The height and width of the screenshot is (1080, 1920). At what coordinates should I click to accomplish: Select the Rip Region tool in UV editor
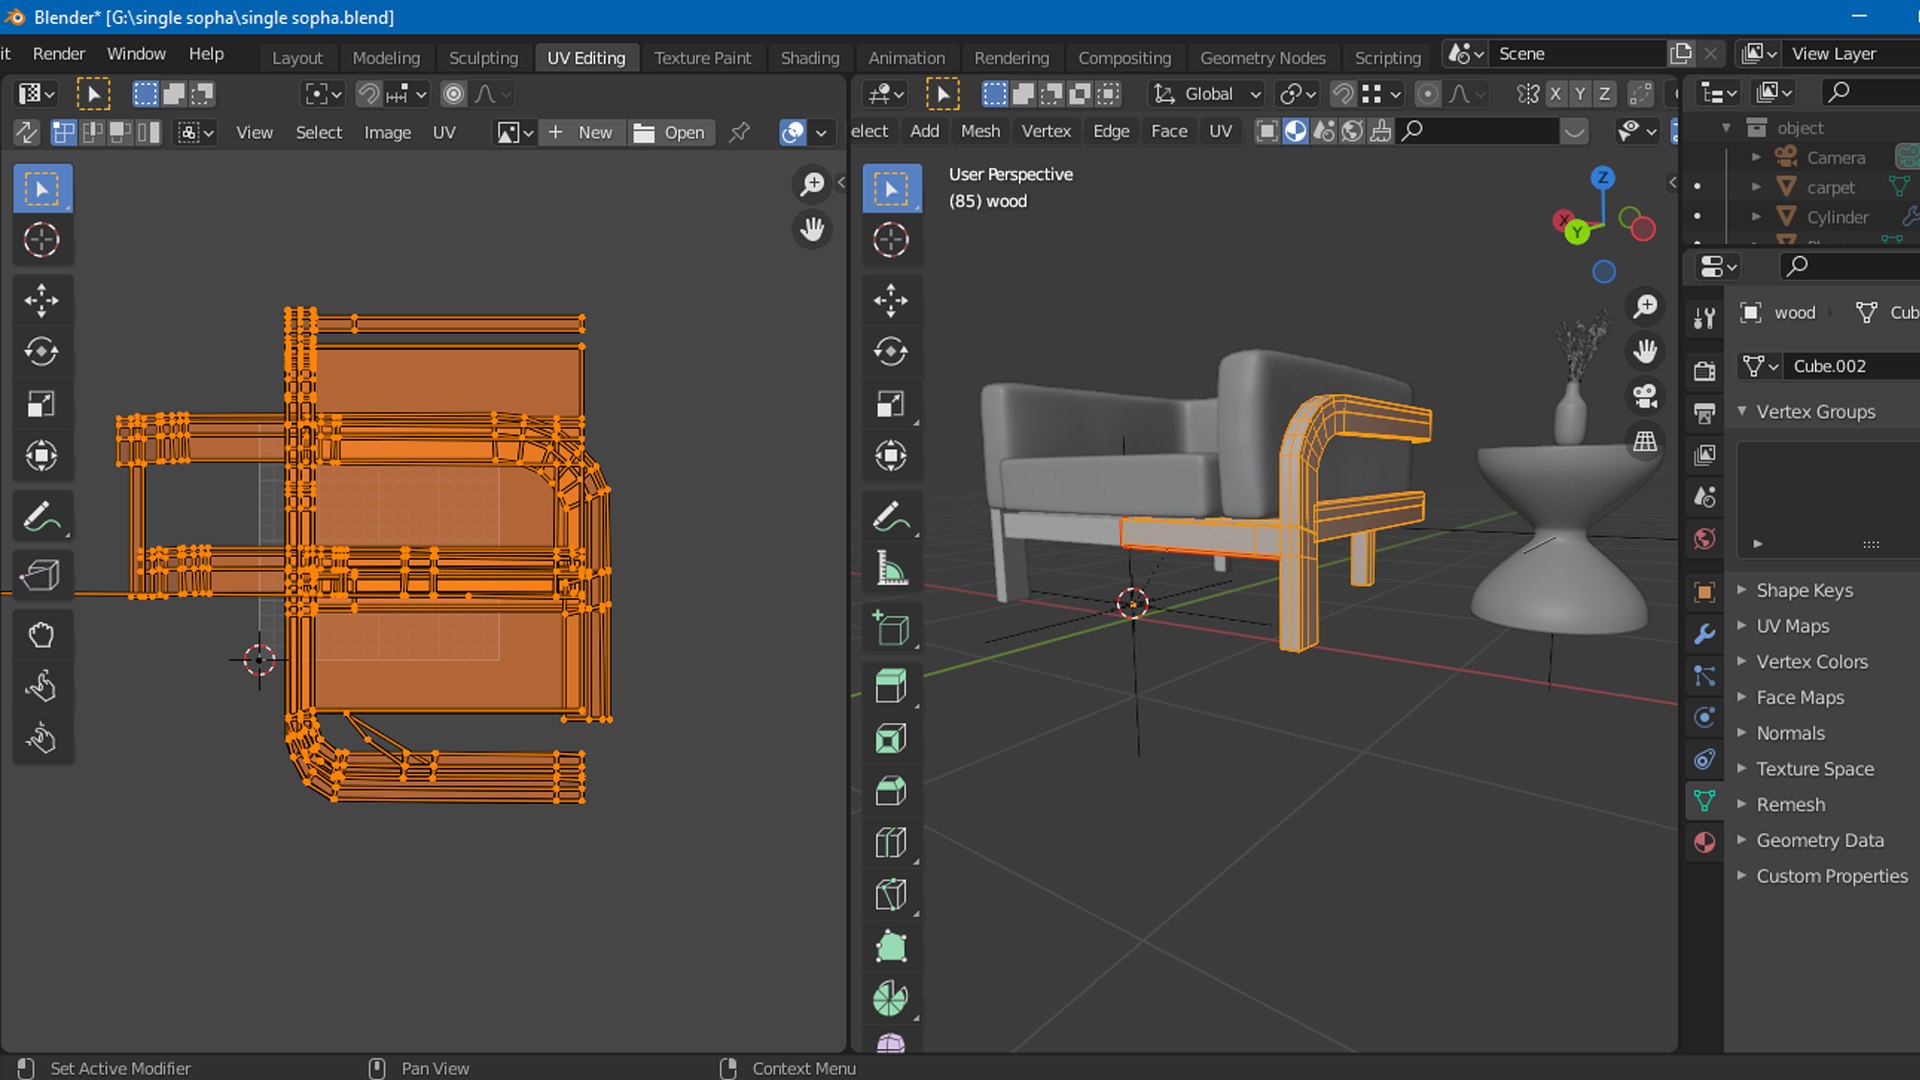[41, 575]
